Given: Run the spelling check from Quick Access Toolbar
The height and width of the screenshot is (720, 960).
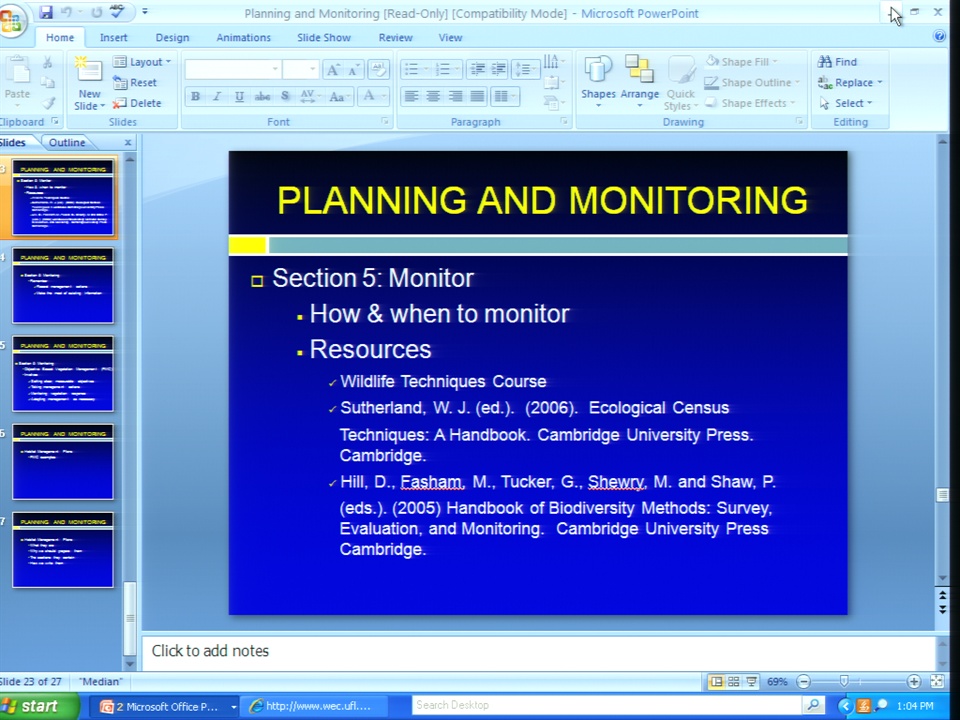Looking at the screenshot, I should pos(117,12).
